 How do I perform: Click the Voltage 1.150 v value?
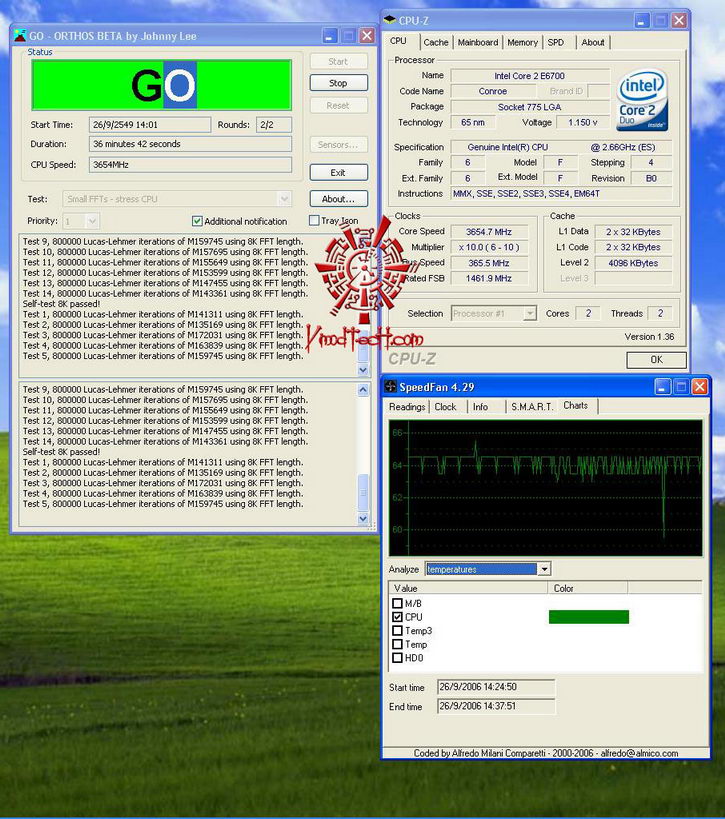point(582,122)
